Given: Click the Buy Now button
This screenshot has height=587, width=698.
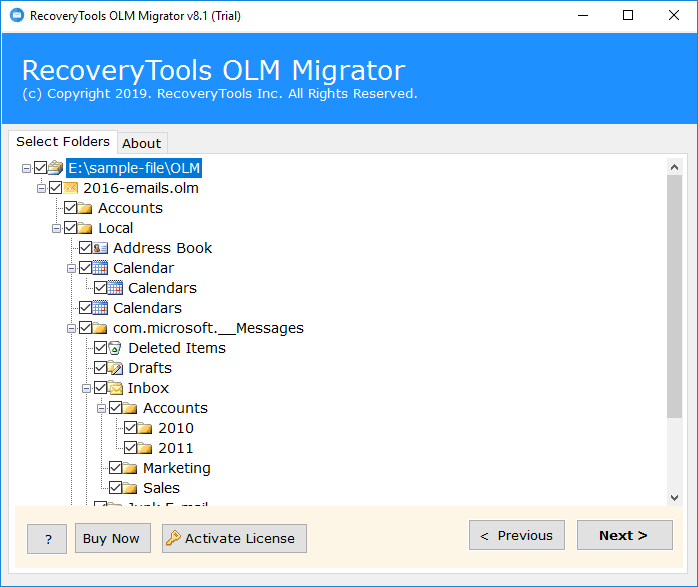Looking at the screenshot, I should [113, 538].
